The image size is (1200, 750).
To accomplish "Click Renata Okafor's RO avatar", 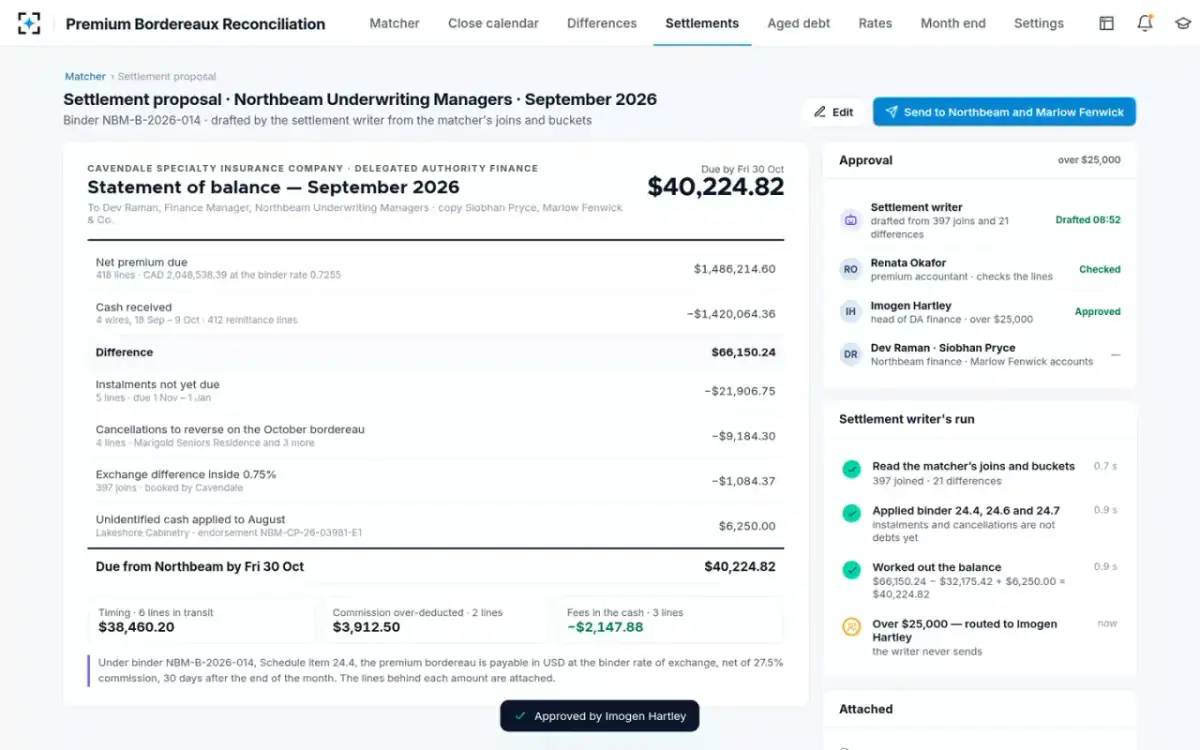I will coord(851,269).
